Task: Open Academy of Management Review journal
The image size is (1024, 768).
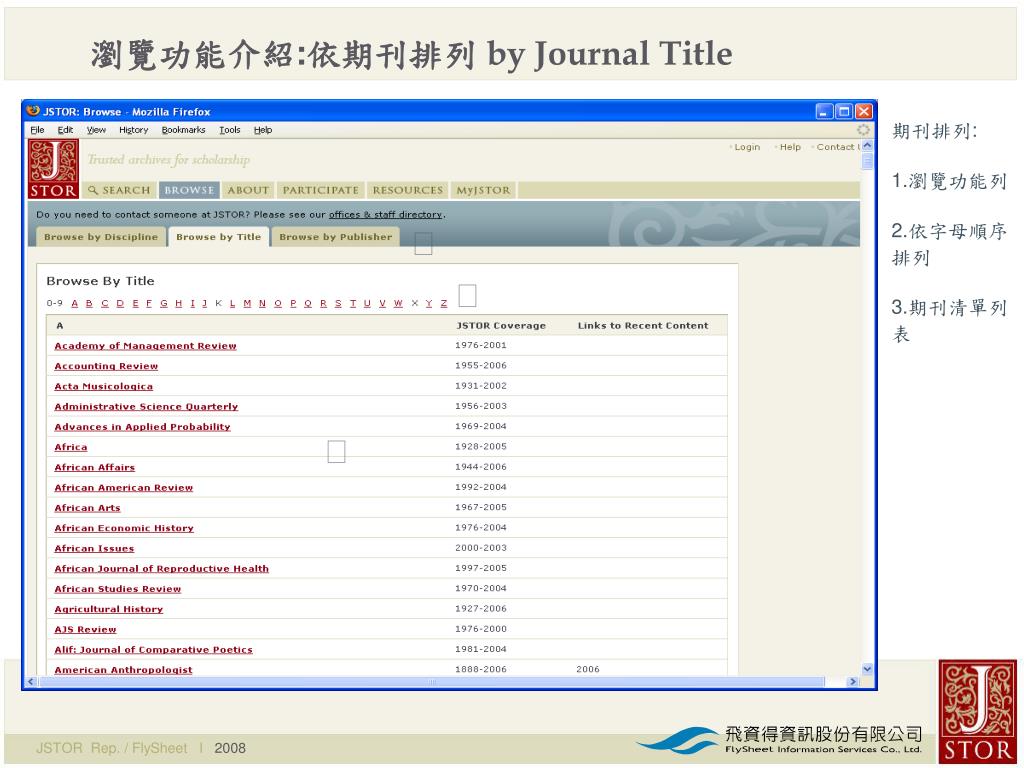Action: click(x=146, y=345)
